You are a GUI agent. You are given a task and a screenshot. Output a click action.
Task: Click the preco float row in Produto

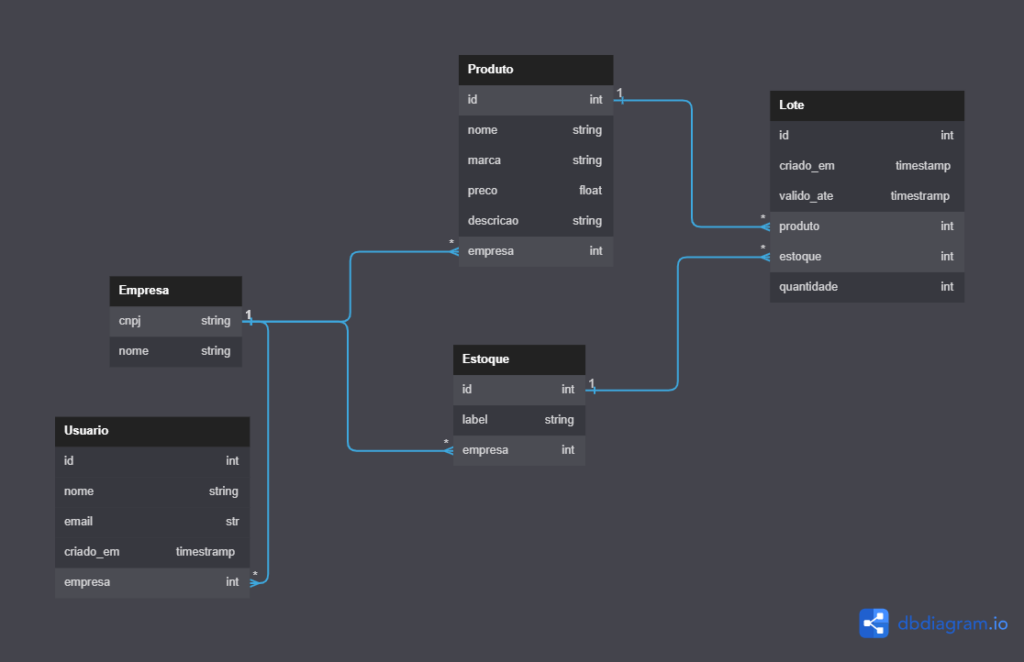[535, 191]
